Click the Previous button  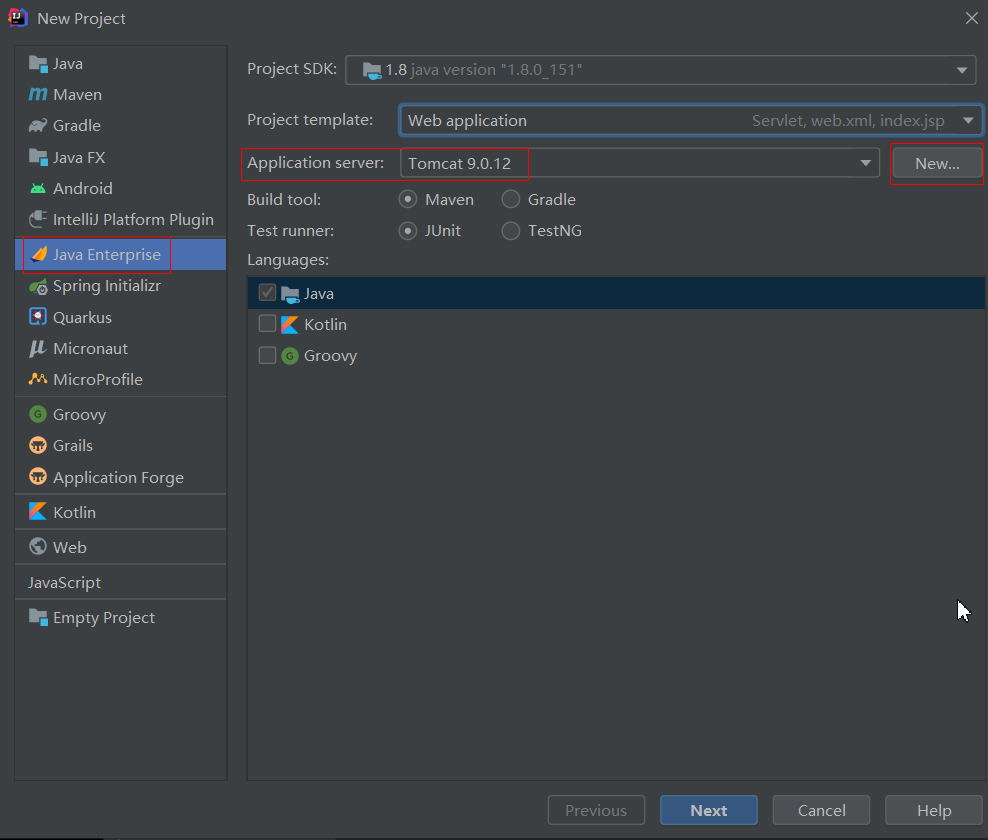pyautogui.click(x=596, y=810)
